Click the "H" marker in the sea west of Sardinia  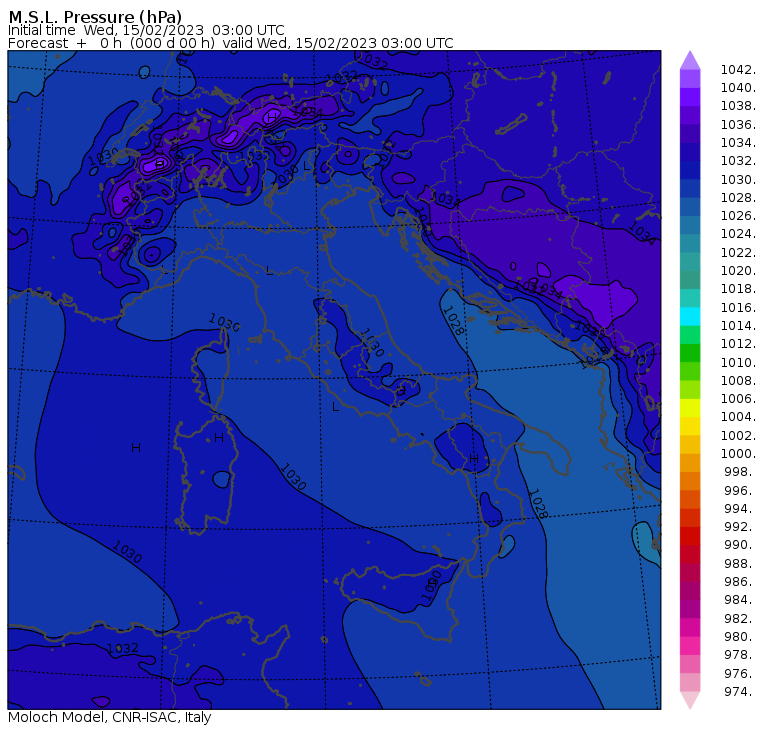pos(136,447)
